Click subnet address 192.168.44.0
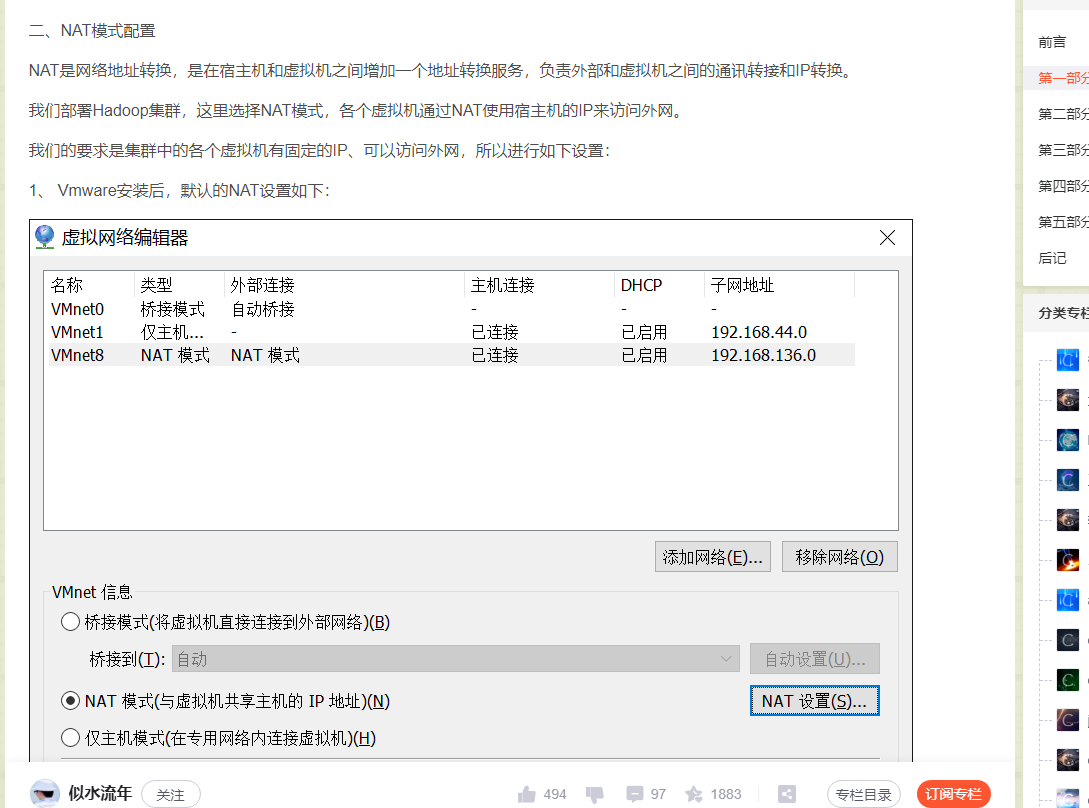The image size is (1089, 808). tap(759, 332)
